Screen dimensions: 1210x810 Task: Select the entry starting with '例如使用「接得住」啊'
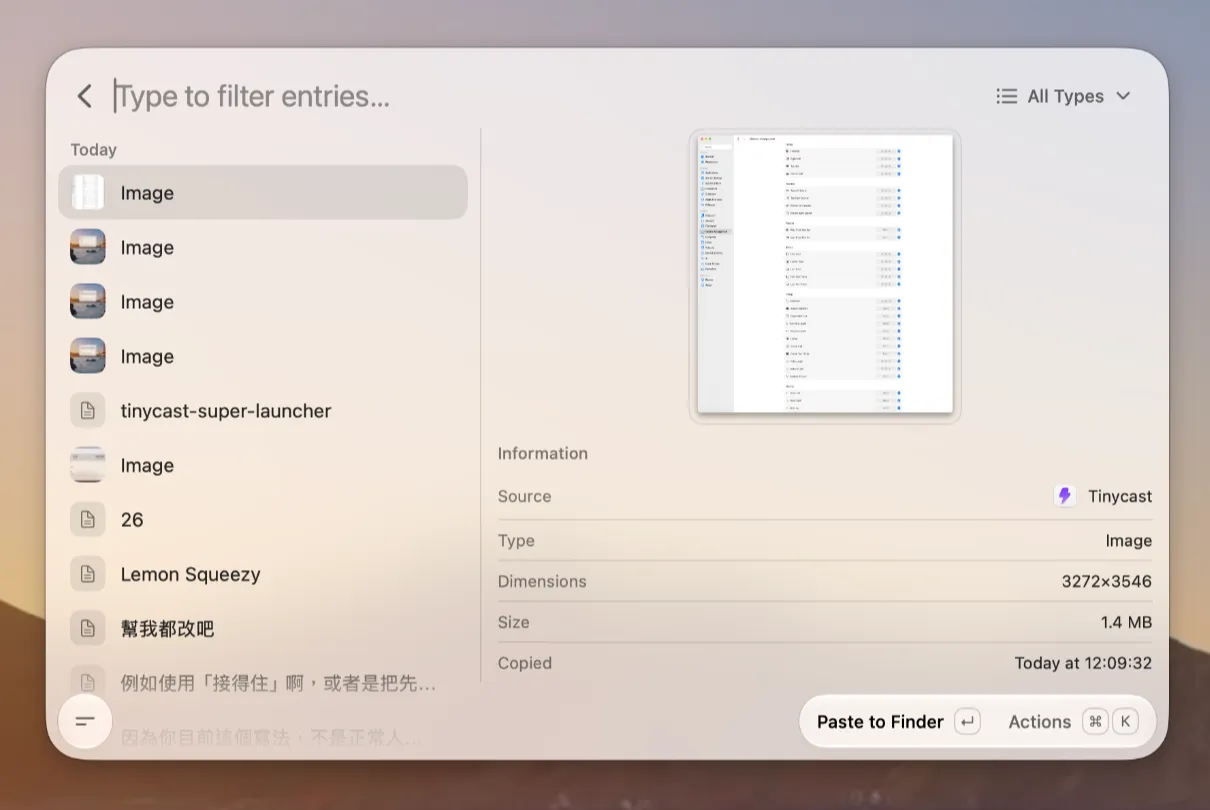click(x=263, y=683)
